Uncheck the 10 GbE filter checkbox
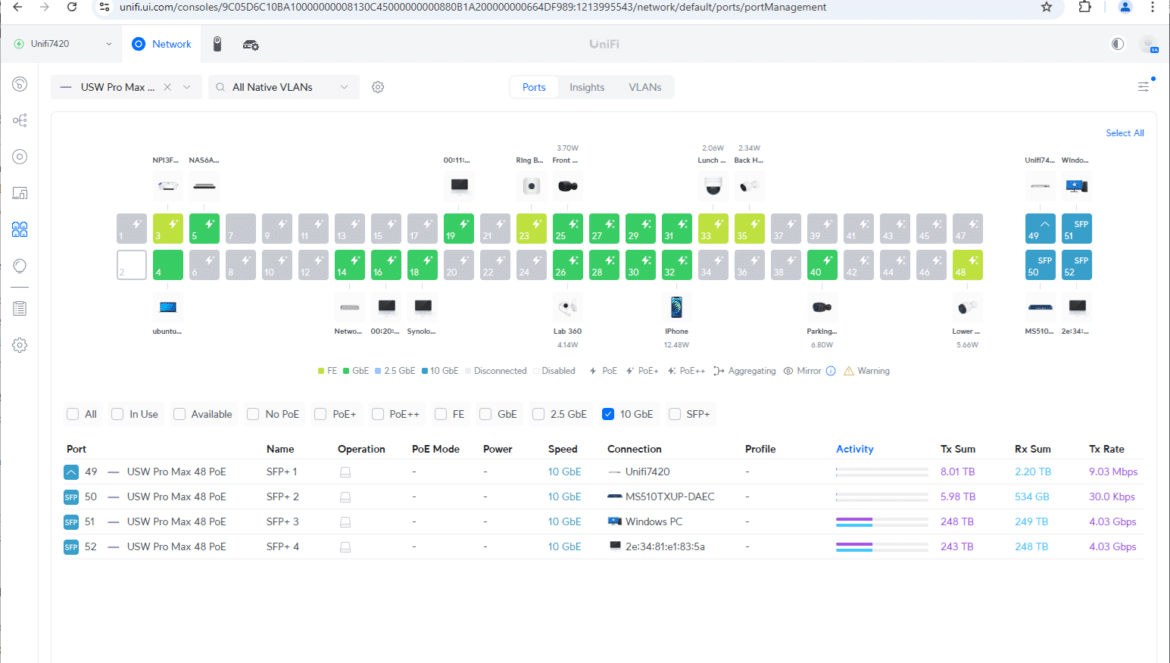 coord(608,414)
